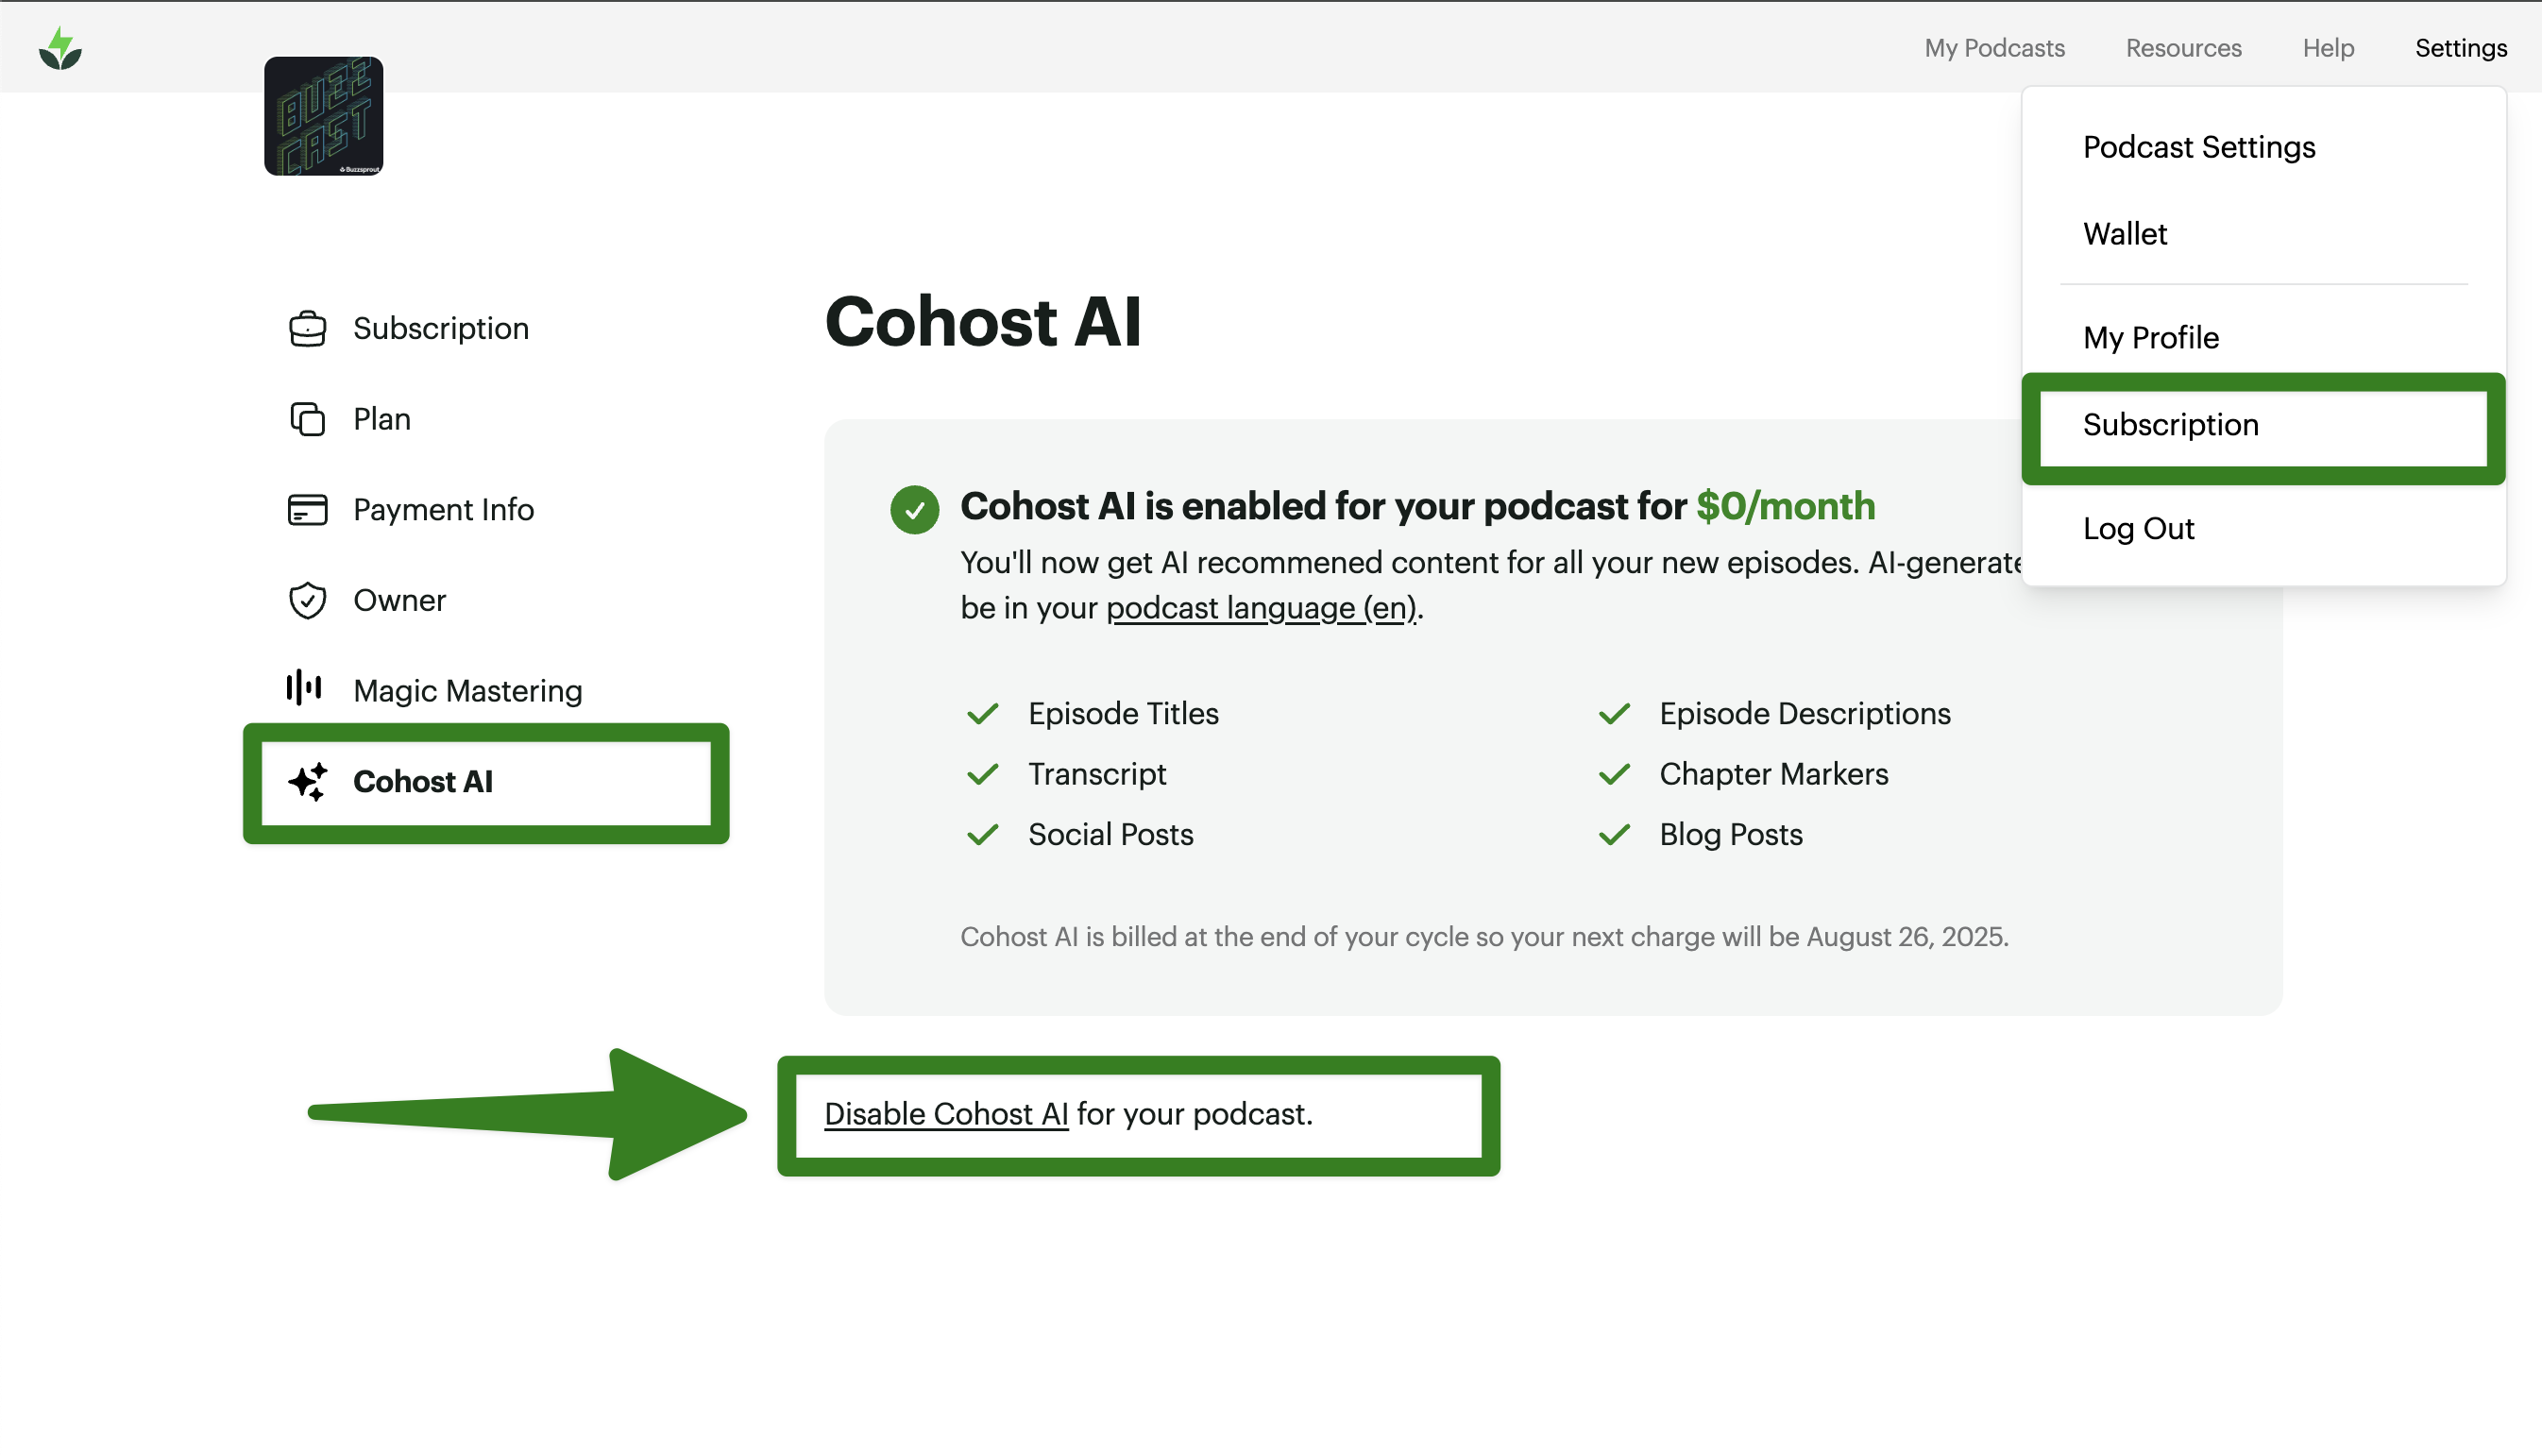Navigate to My Podcasts
Screen dimensions: 2542x1456
click(x=1994, y=47)
